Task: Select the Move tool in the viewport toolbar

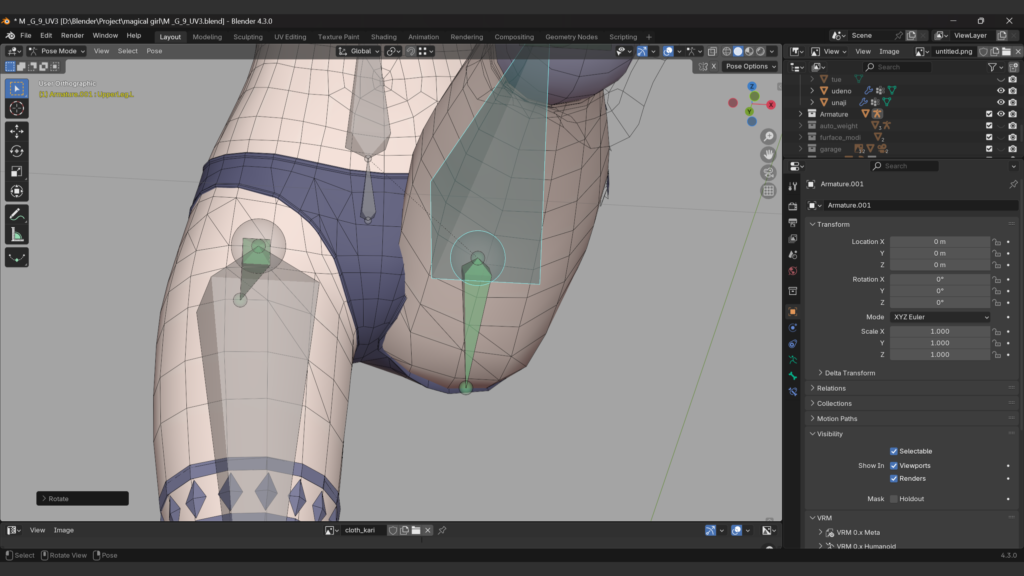Action: coord(17,131)
